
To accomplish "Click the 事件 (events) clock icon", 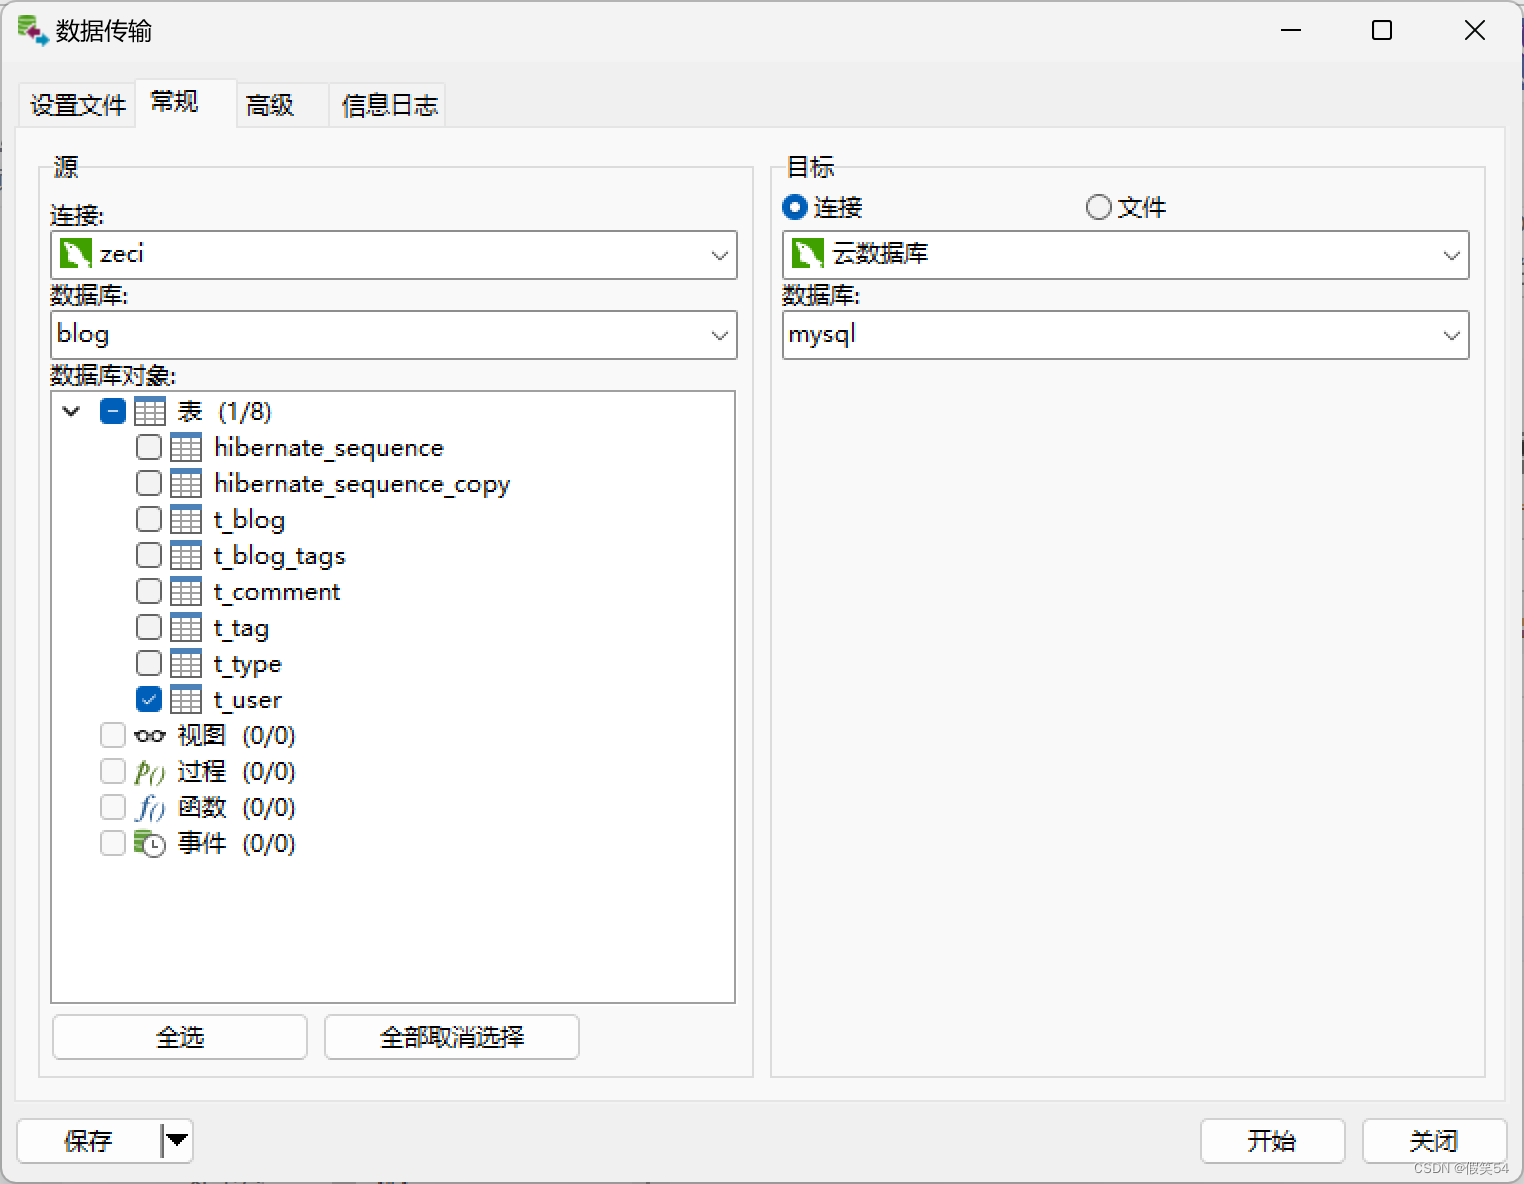I will click(149, 843).
